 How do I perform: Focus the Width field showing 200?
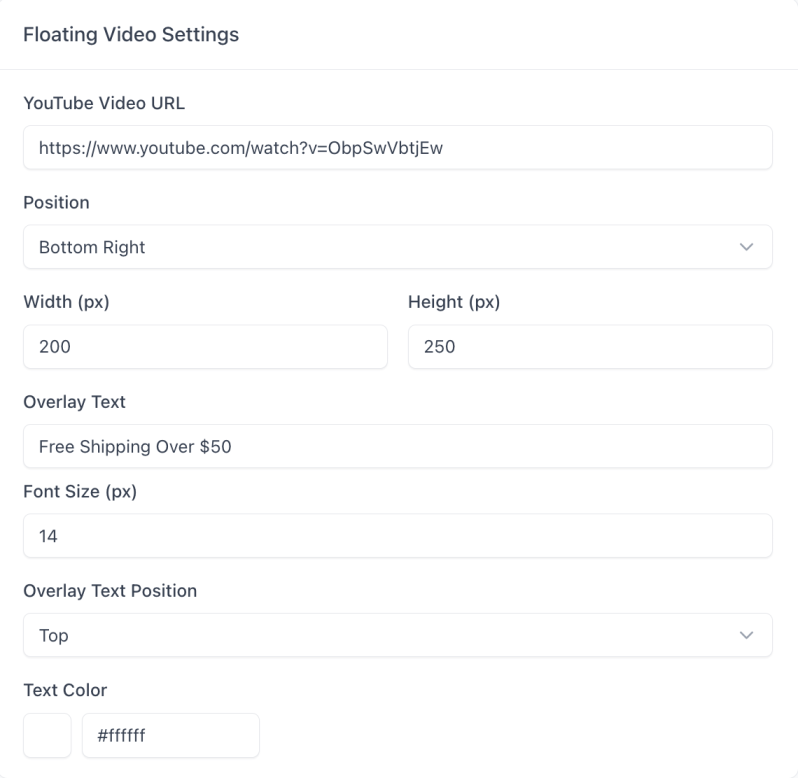(205, 347)
